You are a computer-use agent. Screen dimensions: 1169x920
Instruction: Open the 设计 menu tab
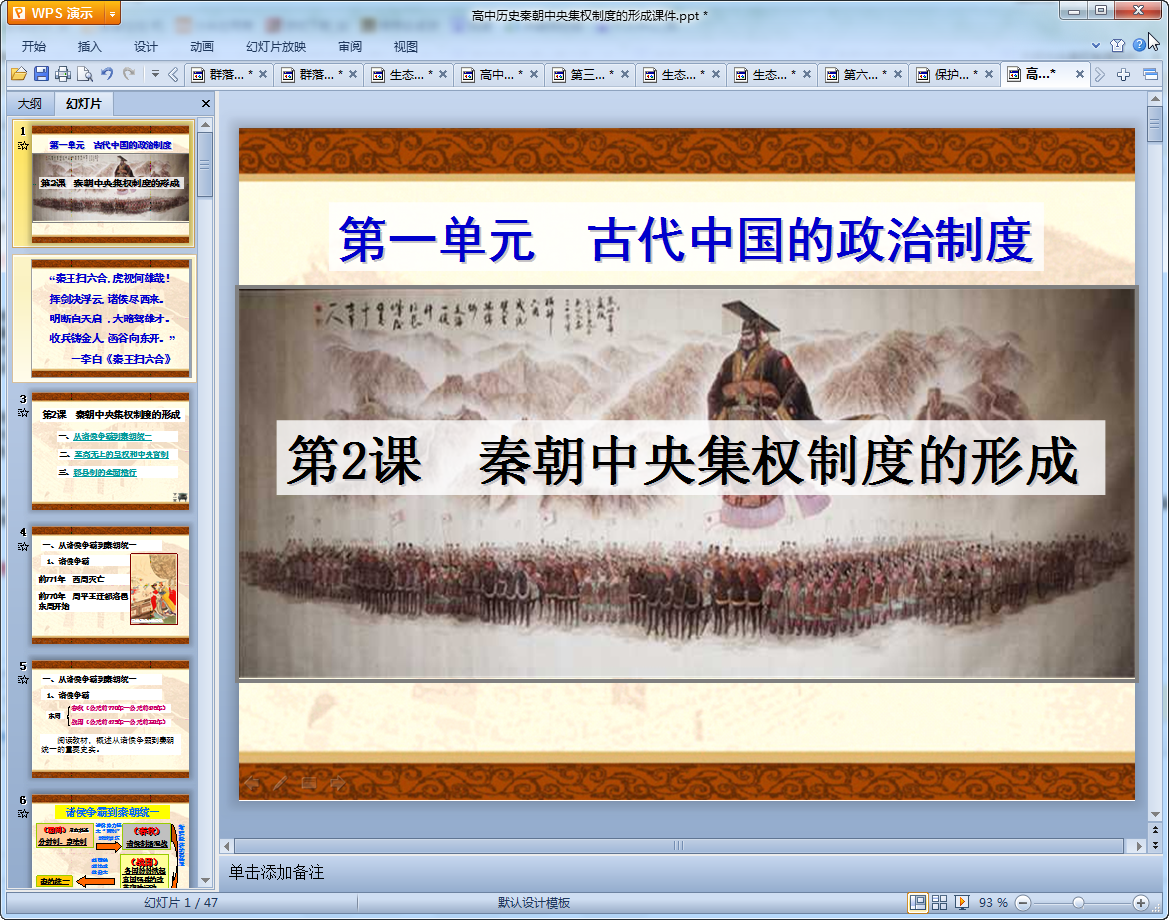pyautogui.click(x=145, y=46)
